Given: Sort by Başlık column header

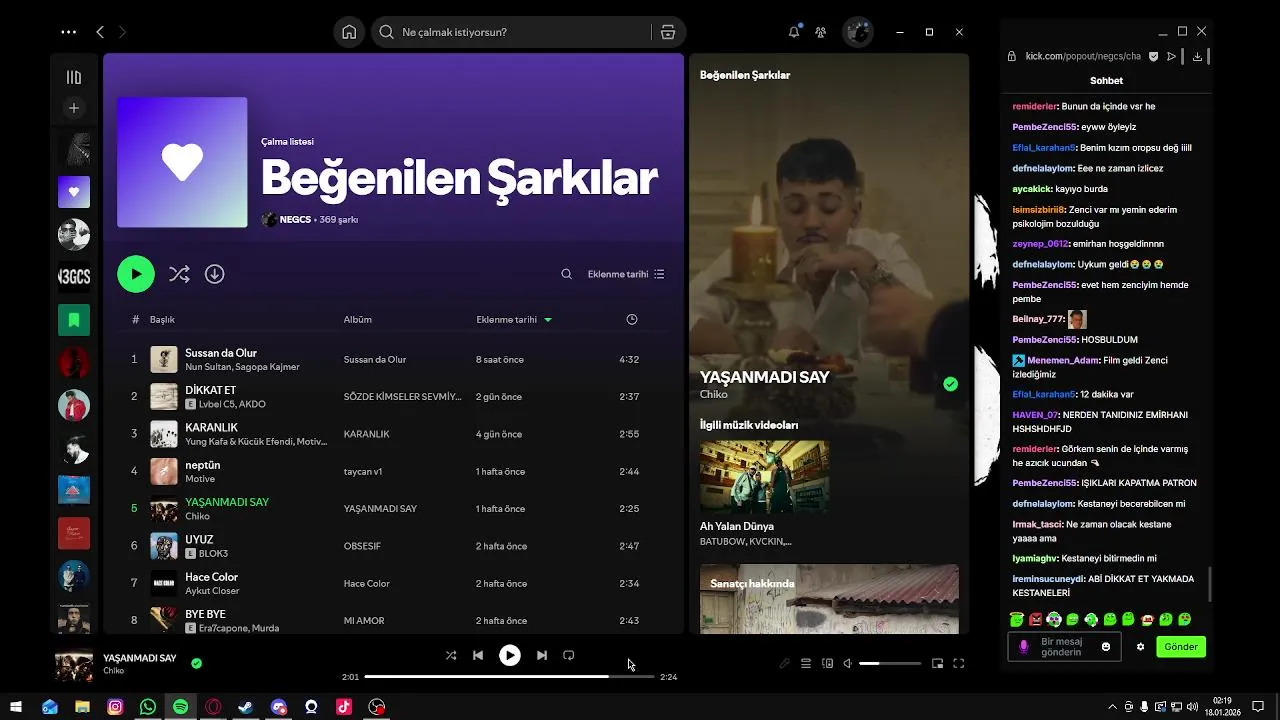Looking at the screenshot, I should 162,320.
